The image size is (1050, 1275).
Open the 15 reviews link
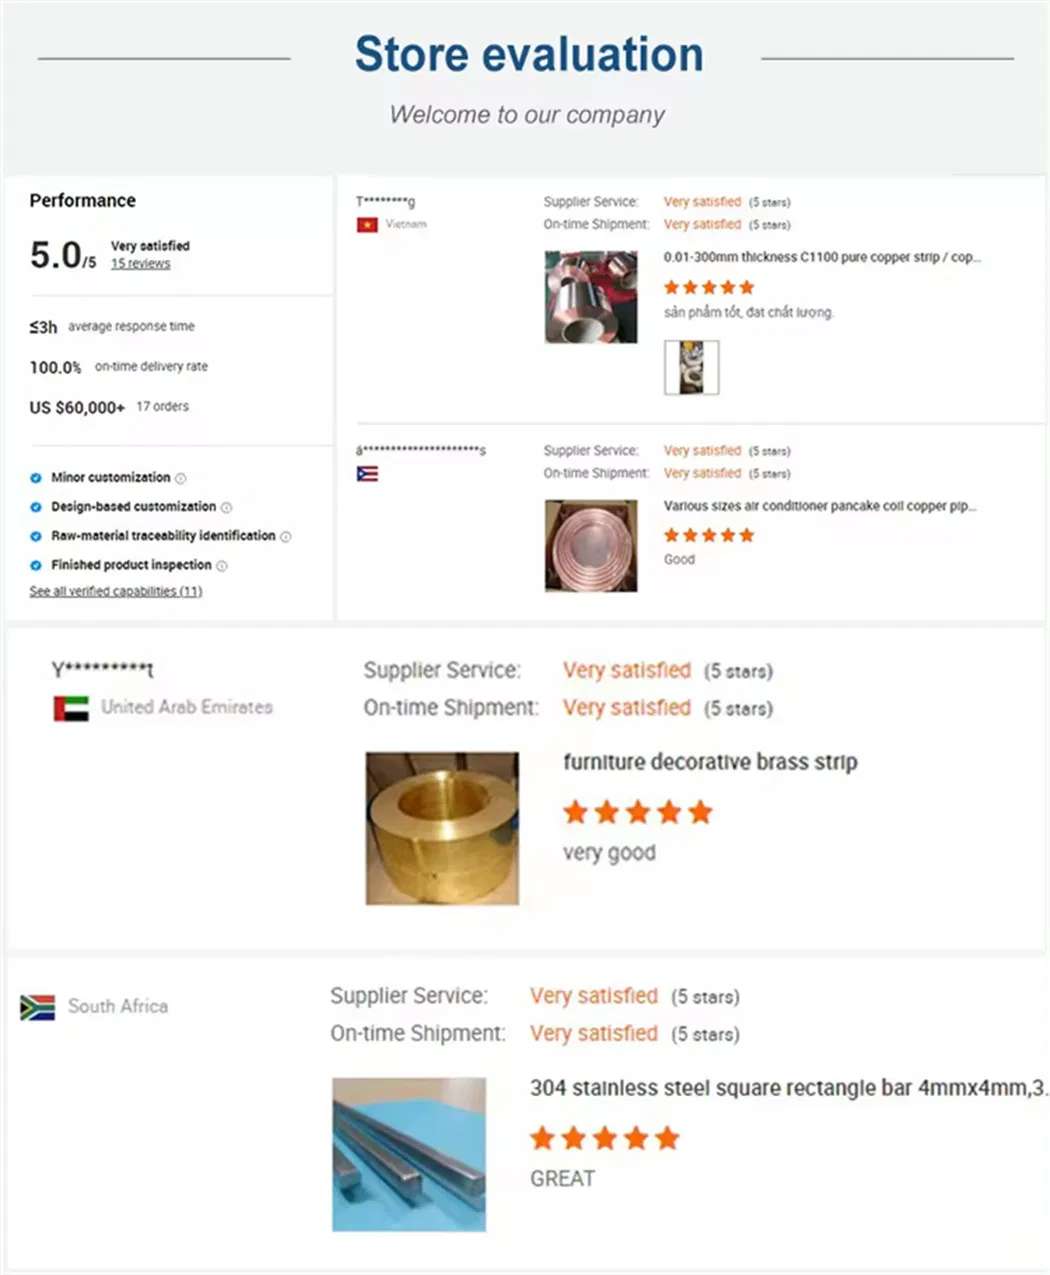coord(140,264)
